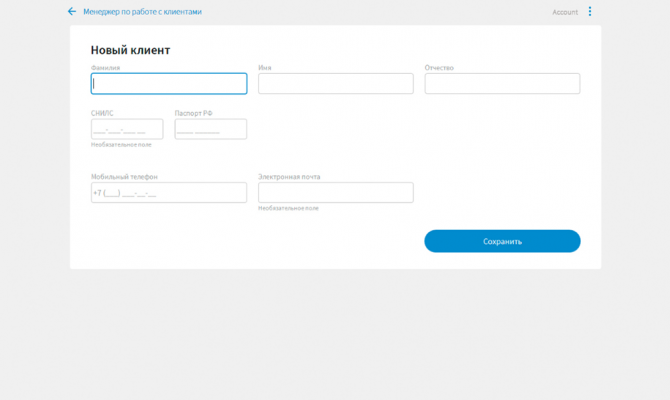
Task: Click the Отчество field label
Action: (439, 68)
